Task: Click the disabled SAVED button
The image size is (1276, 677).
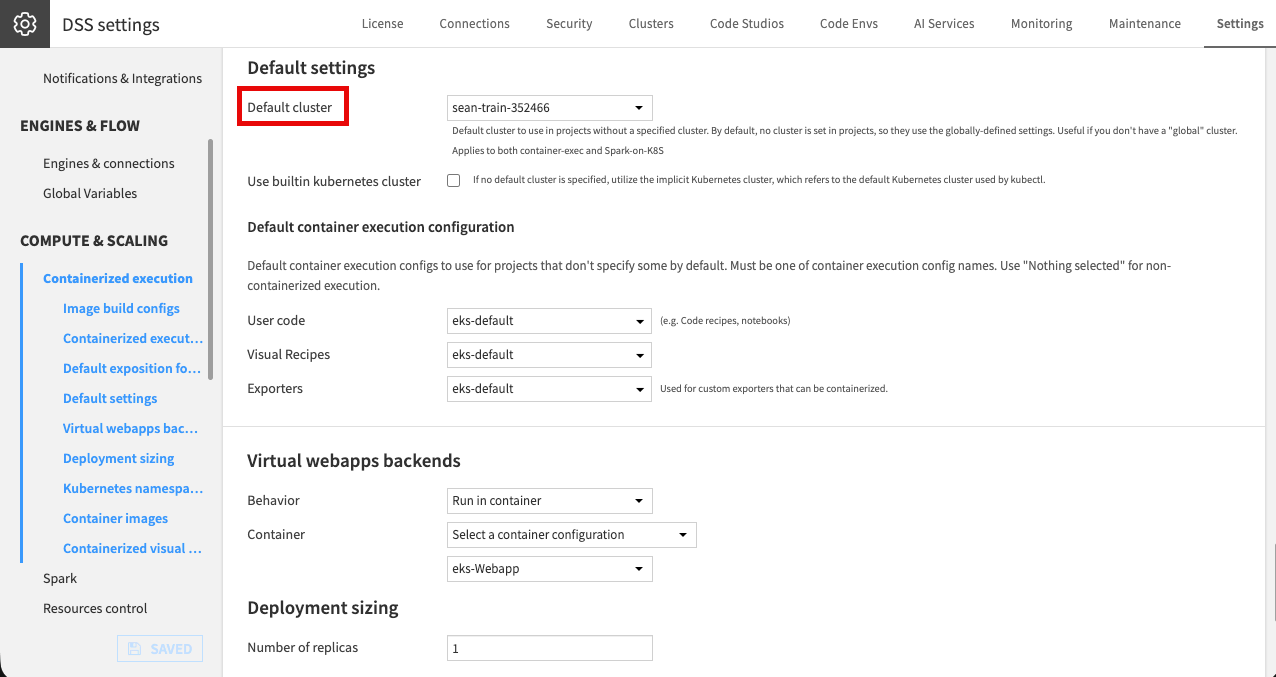Action: point(160,649)
